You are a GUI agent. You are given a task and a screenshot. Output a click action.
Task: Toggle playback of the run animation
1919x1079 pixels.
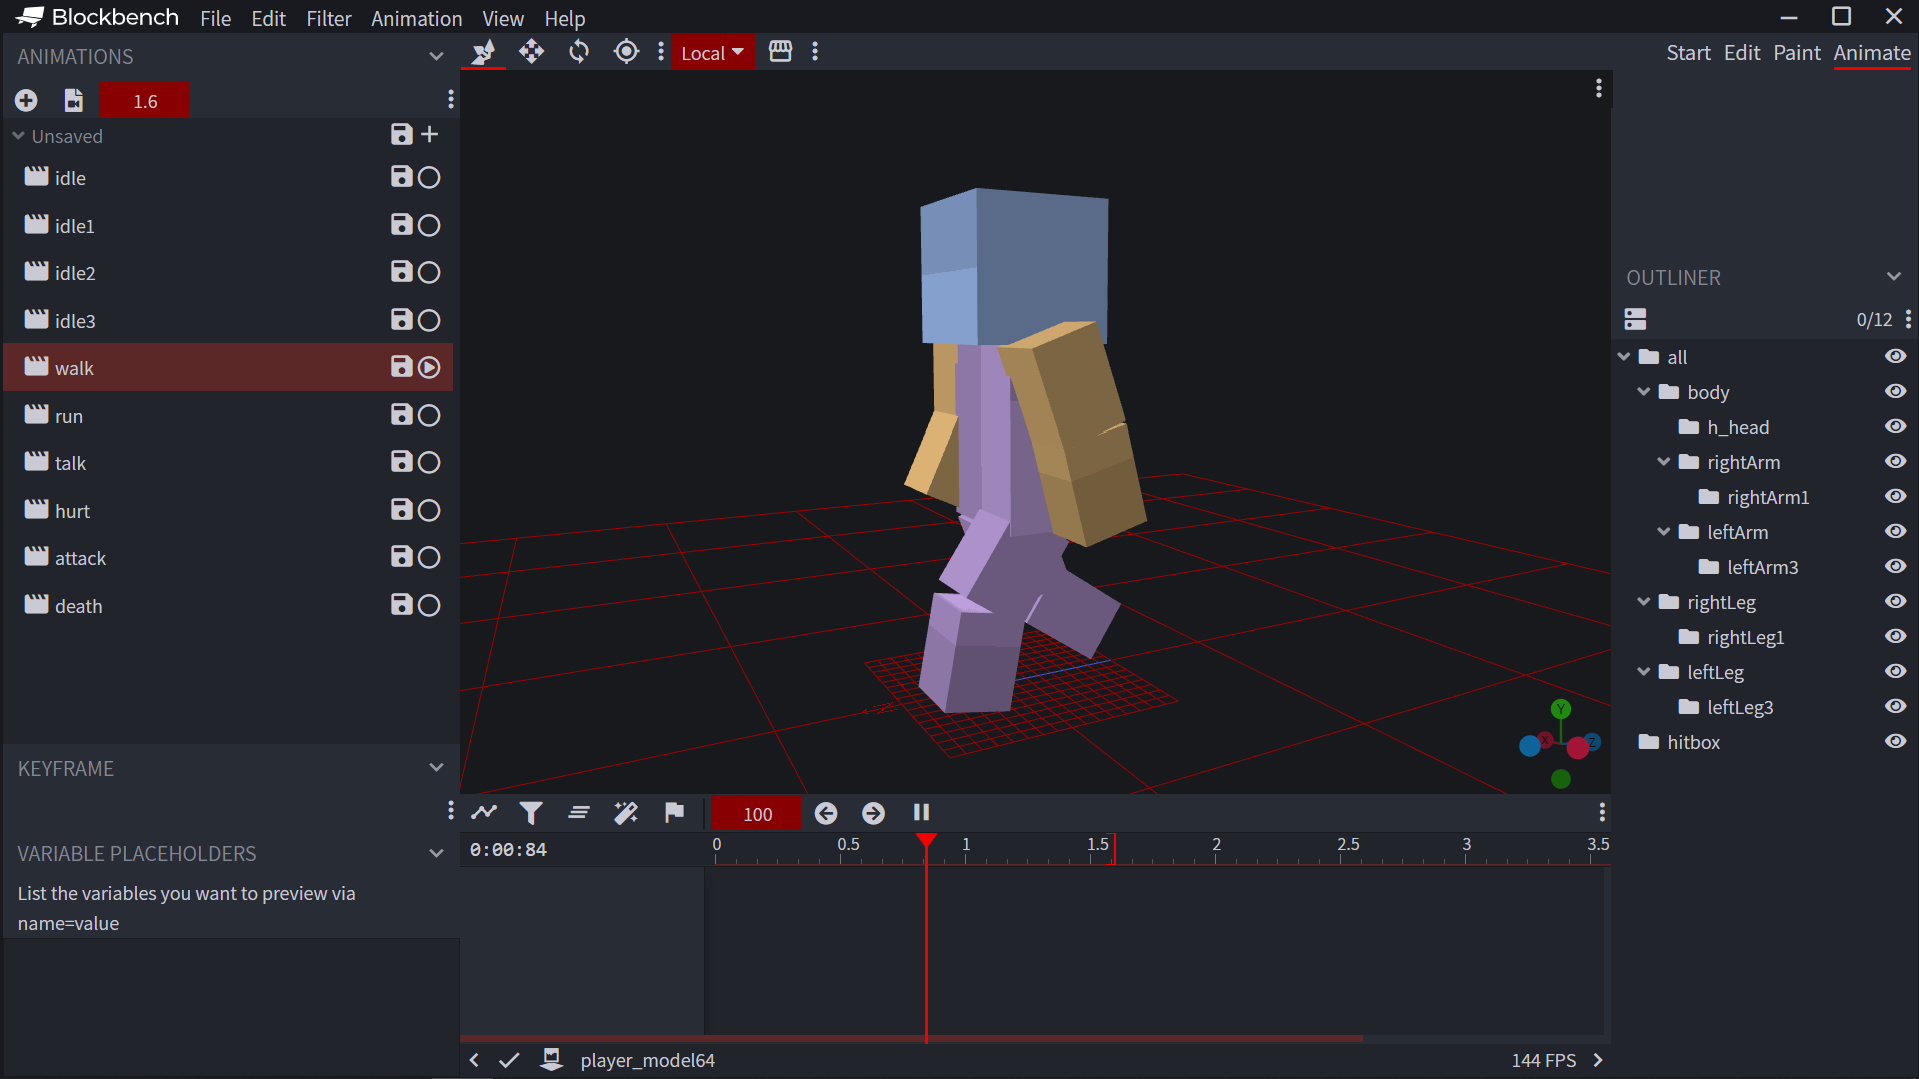(429, 415)
